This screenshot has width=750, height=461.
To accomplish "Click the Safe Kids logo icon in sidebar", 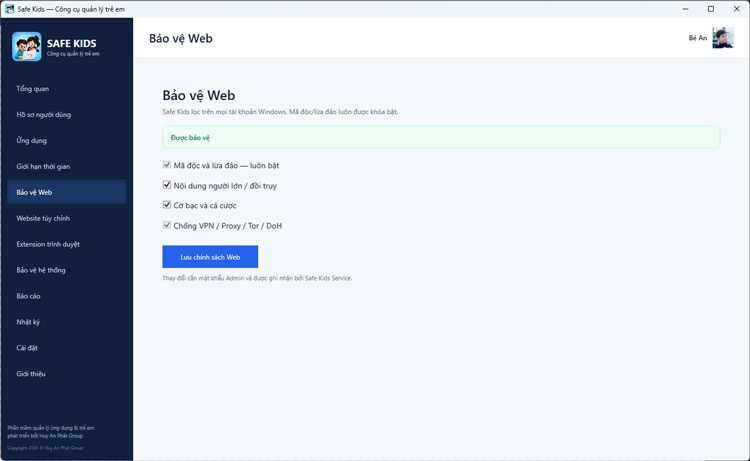I will pos(27,46).
